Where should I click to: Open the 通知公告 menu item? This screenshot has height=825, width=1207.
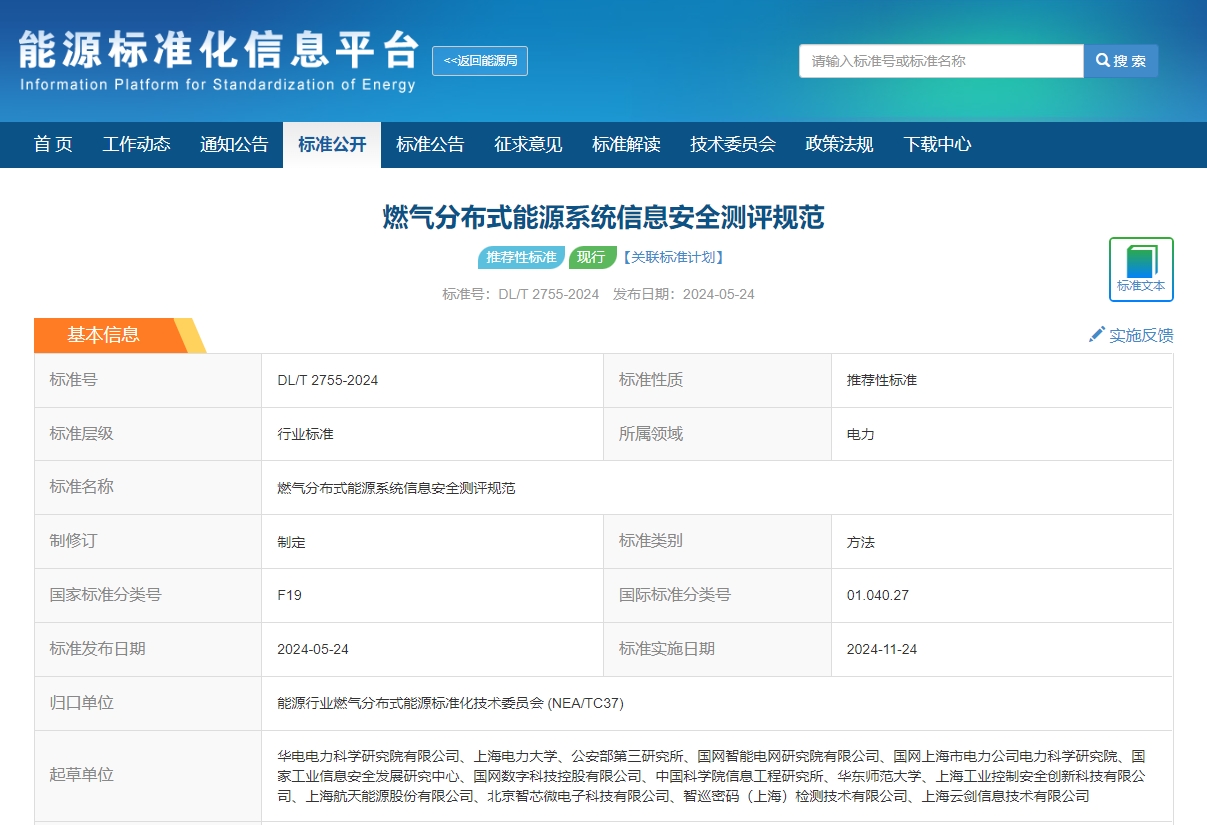point(234,145)
